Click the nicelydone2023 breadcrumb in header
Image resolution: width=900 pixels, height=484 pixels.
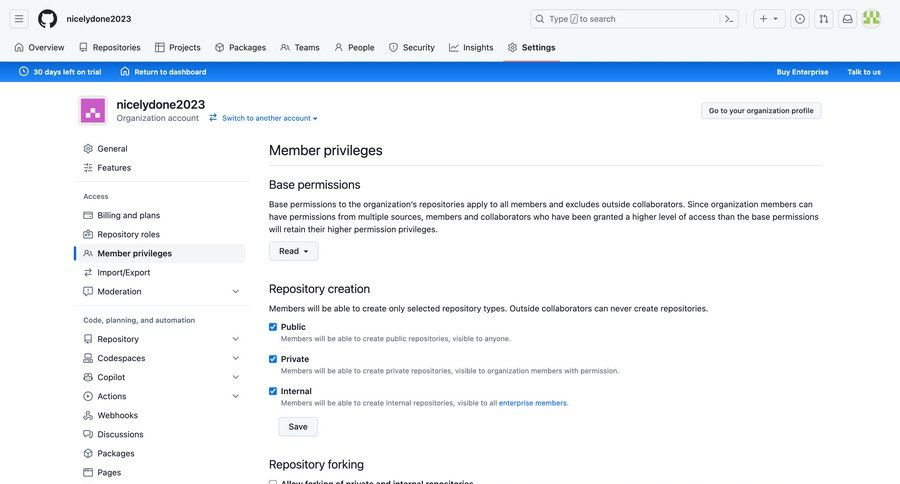click(99, 19)
